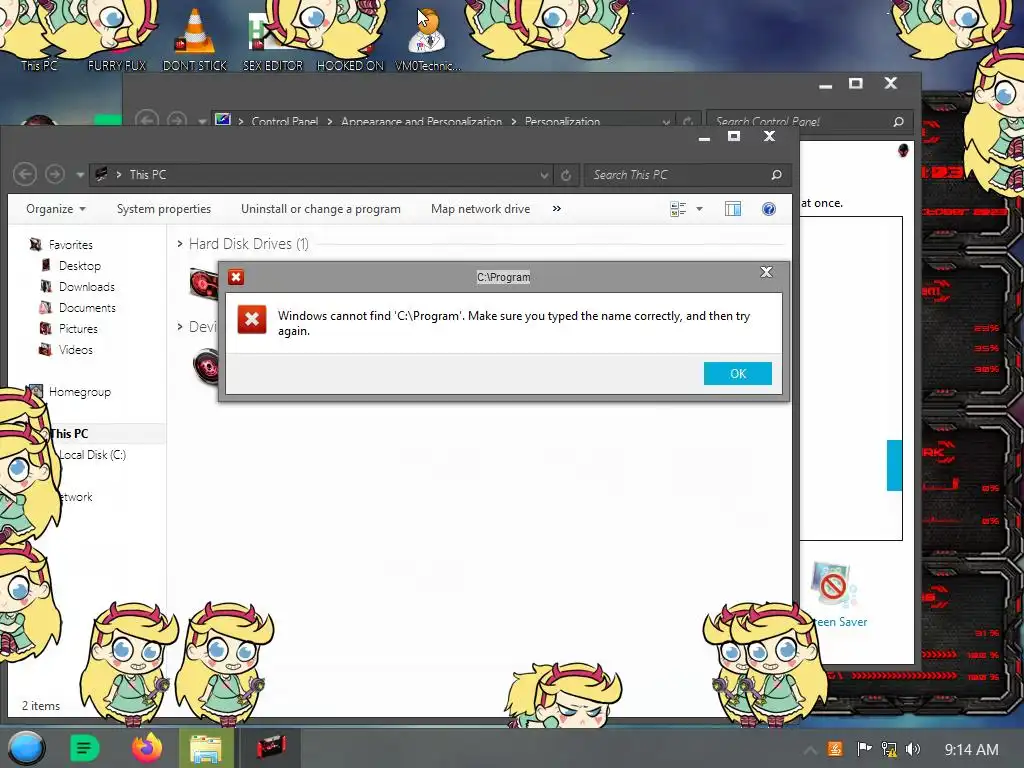Open Pictures in Favorites
Viewport: 1024px width, 768px height.
tap(78, 328)
